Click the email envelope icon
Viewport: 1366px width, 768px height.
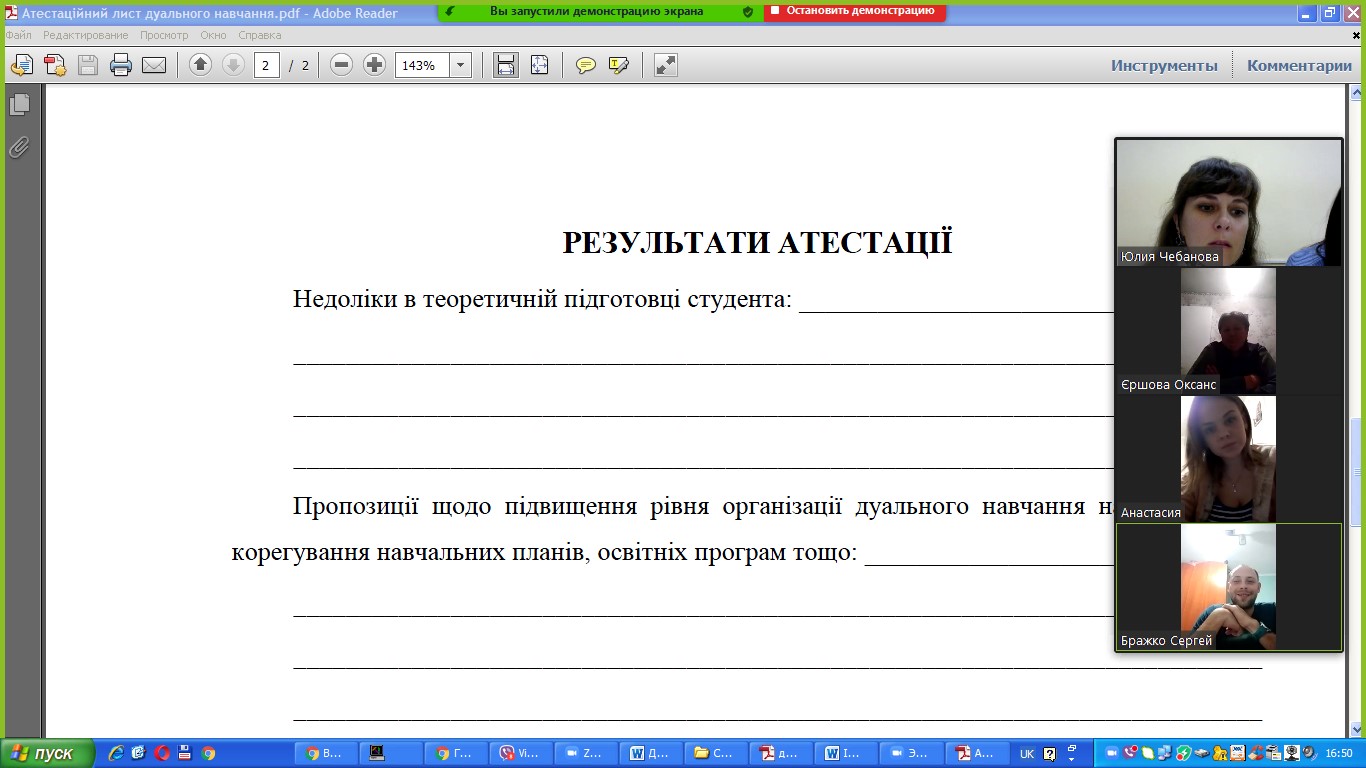point(153,66)
